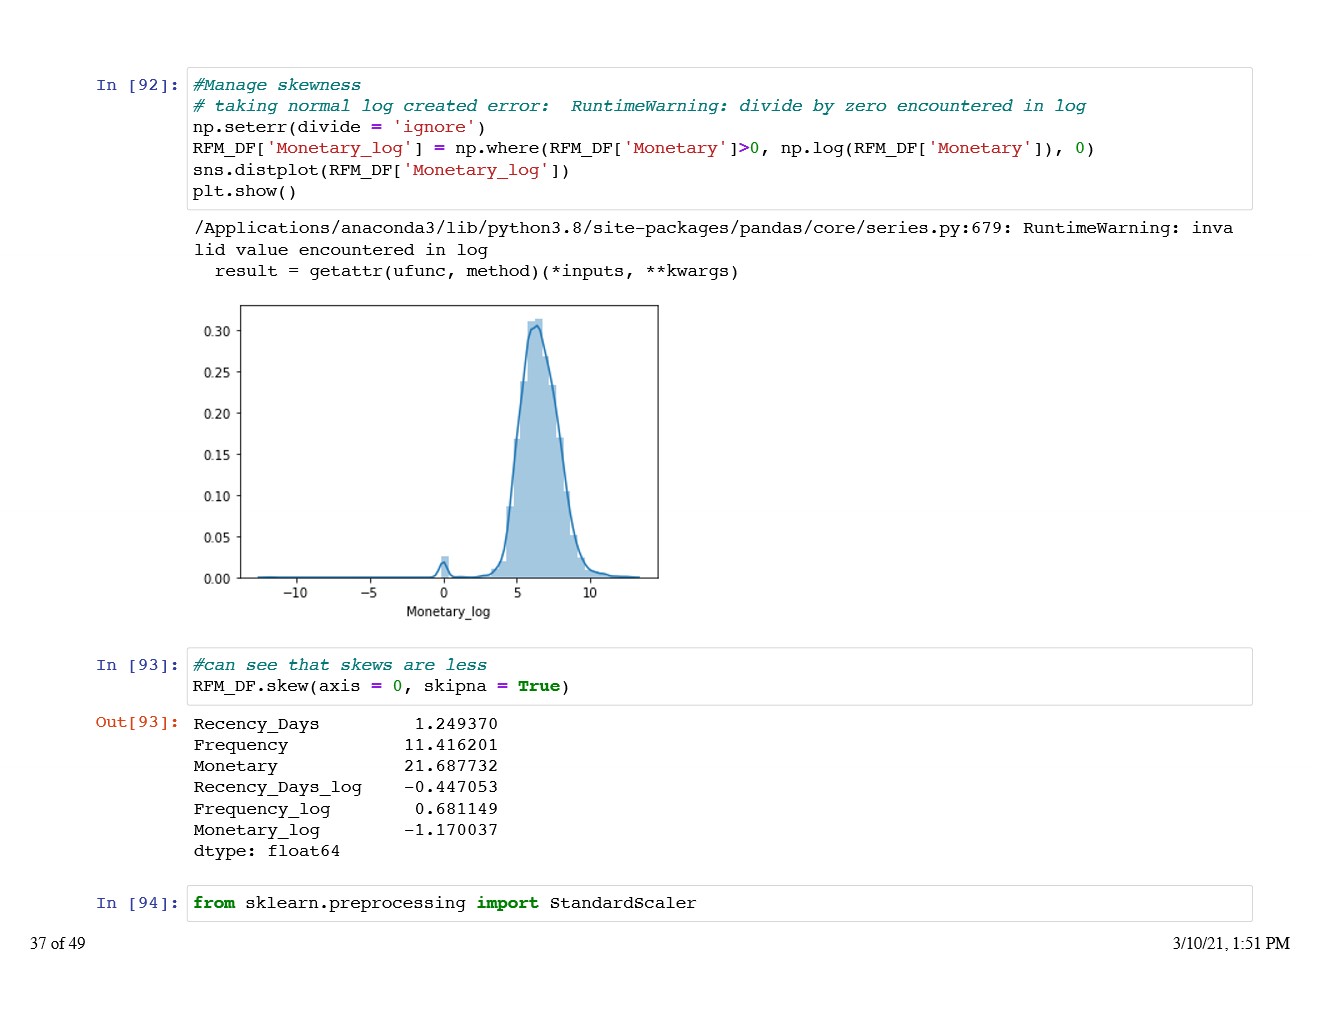Click the 3/10/21 timestamp footer
1320x1020 pixels.
1230,943
